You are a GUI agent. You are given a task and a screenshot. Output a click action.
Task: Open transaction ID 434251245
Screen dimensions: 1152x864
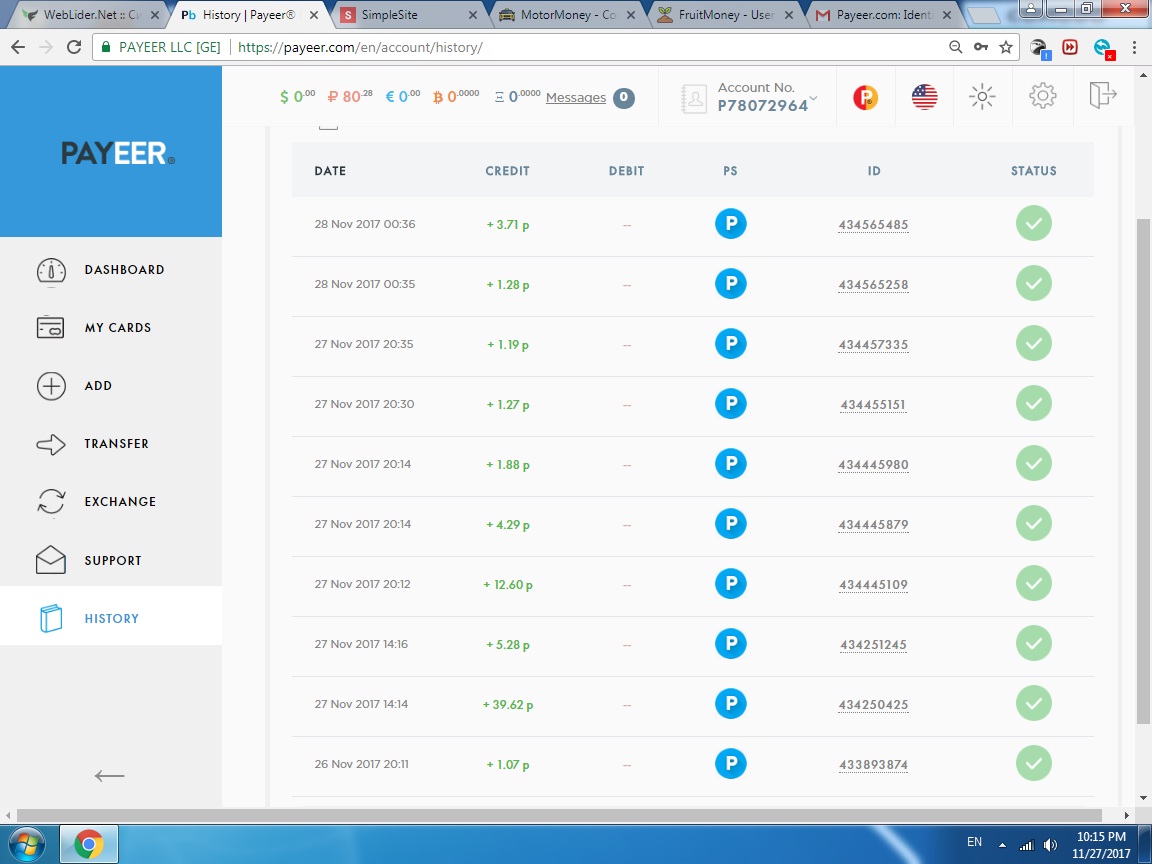(x=873, y=645)
